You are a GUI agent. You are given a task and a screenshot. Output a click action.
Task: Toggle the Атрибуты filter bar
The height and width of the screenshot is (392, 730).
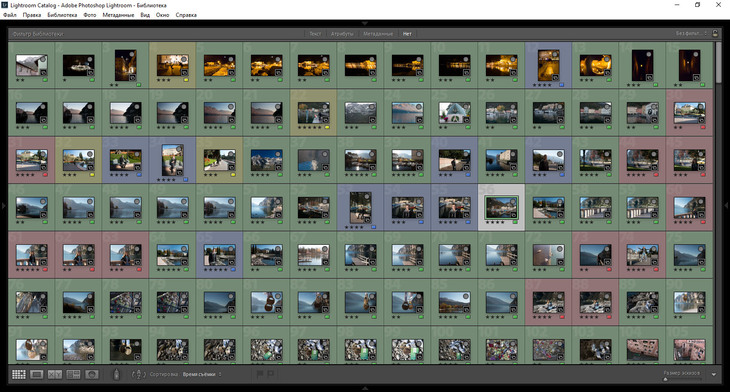click(x=342, y=34)
